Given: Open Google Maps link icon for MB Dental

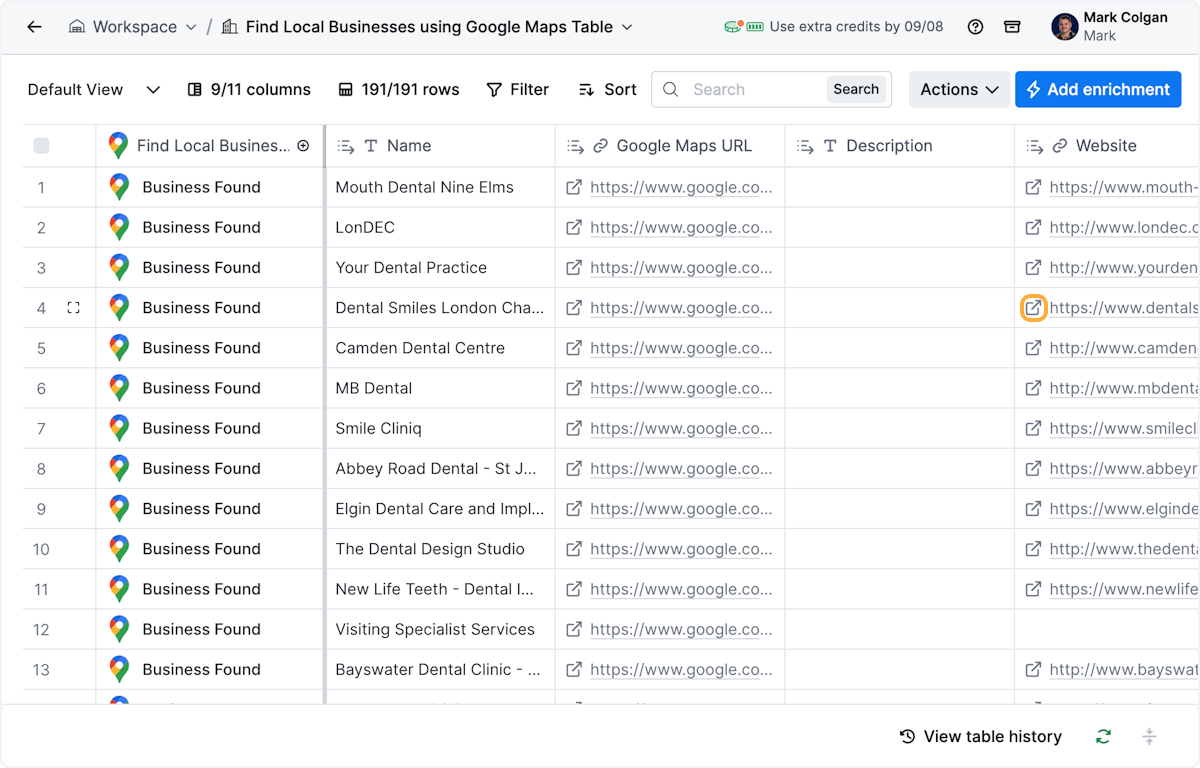Looking at the screenshot, I should (x=574, y=388).
